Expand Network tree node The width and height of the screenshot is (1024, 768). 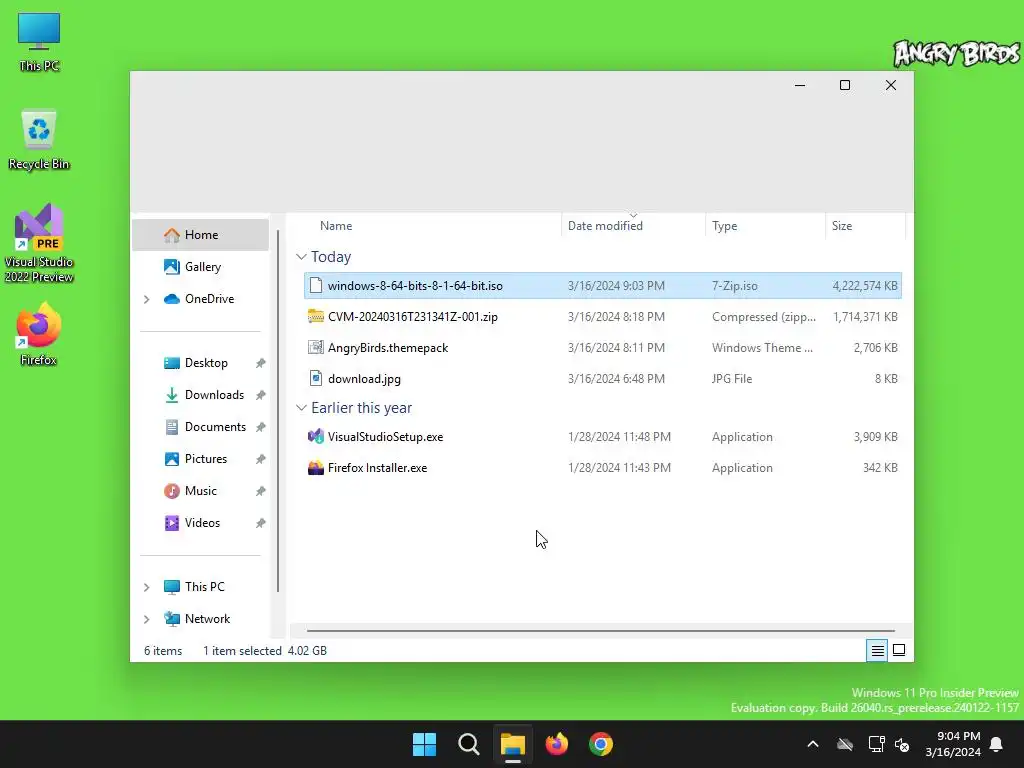tap(146, 619)
